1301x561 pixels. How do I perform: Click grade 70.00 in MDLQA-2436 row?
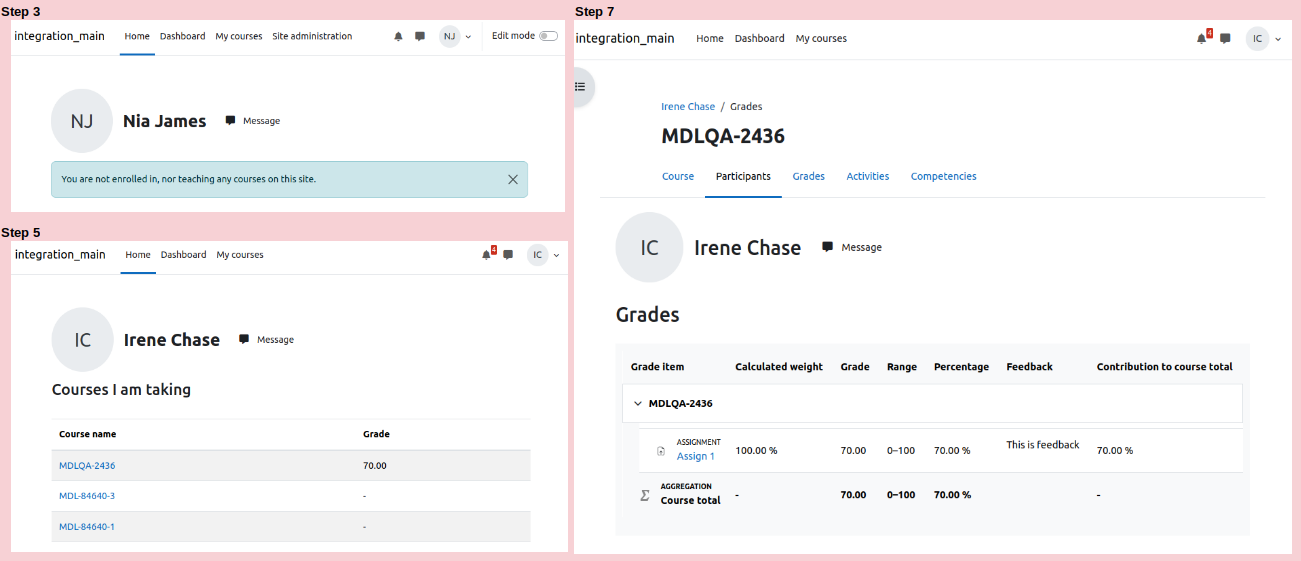coord(375,466)
